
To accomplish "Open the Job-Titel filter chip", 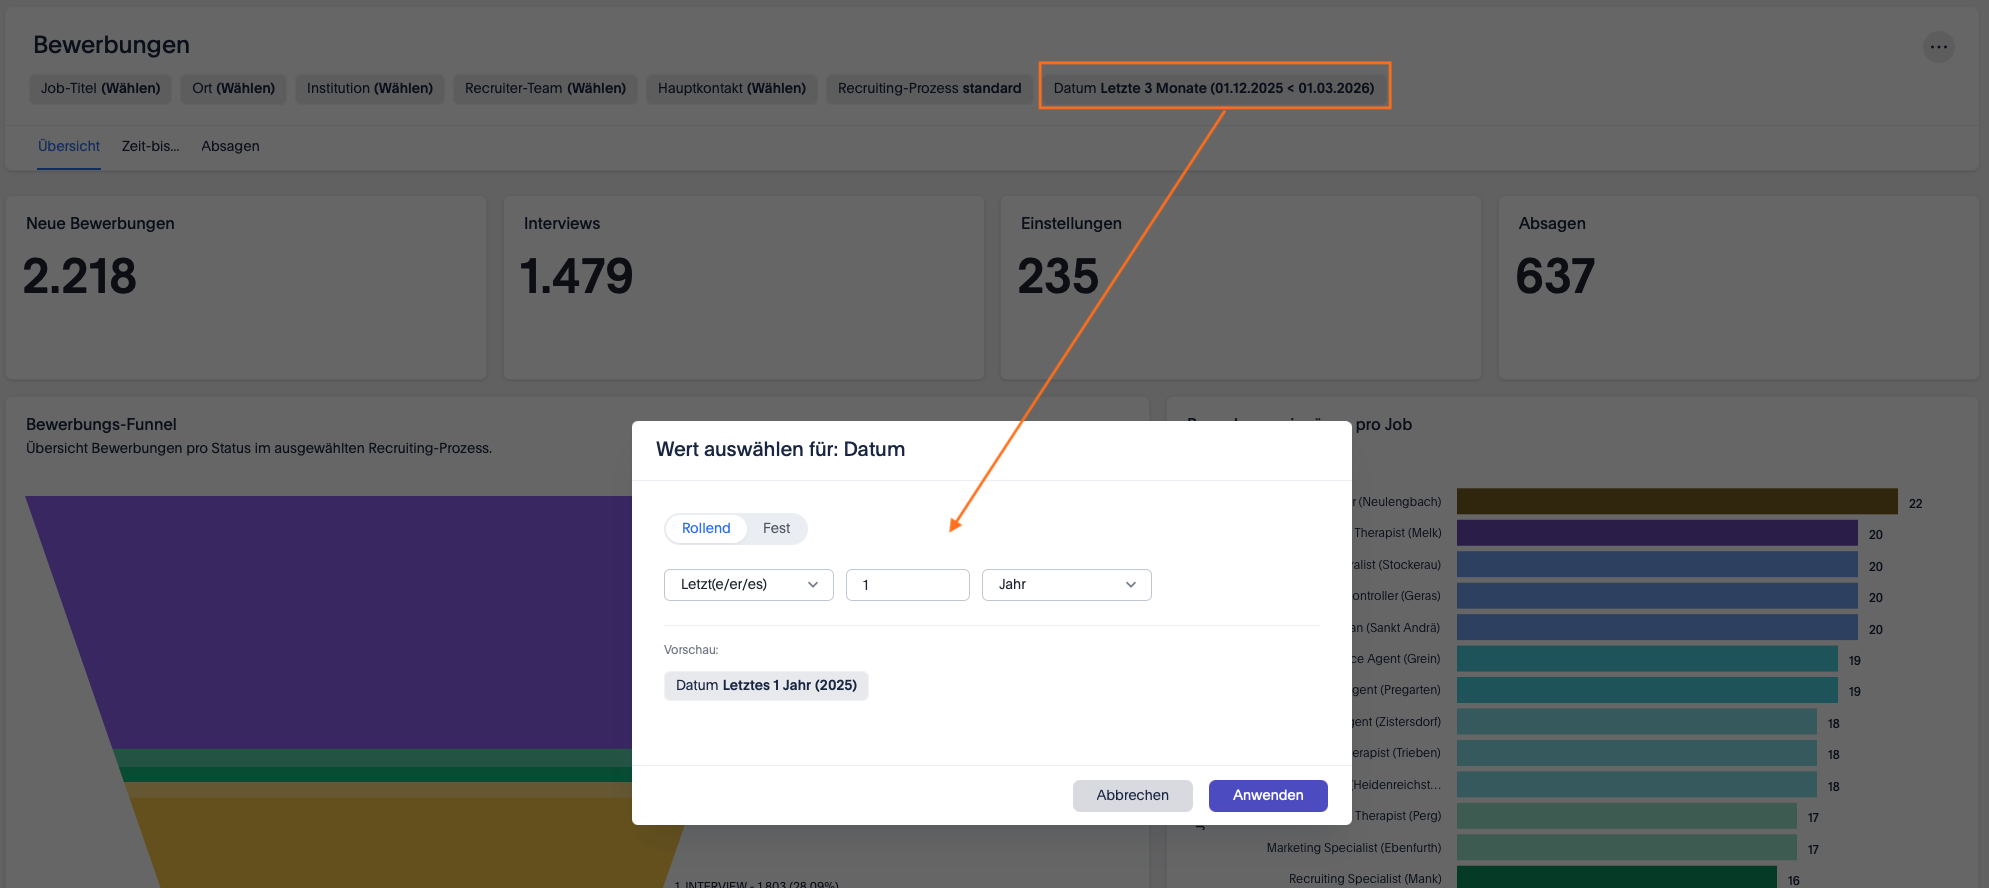I will coord(100,88).
